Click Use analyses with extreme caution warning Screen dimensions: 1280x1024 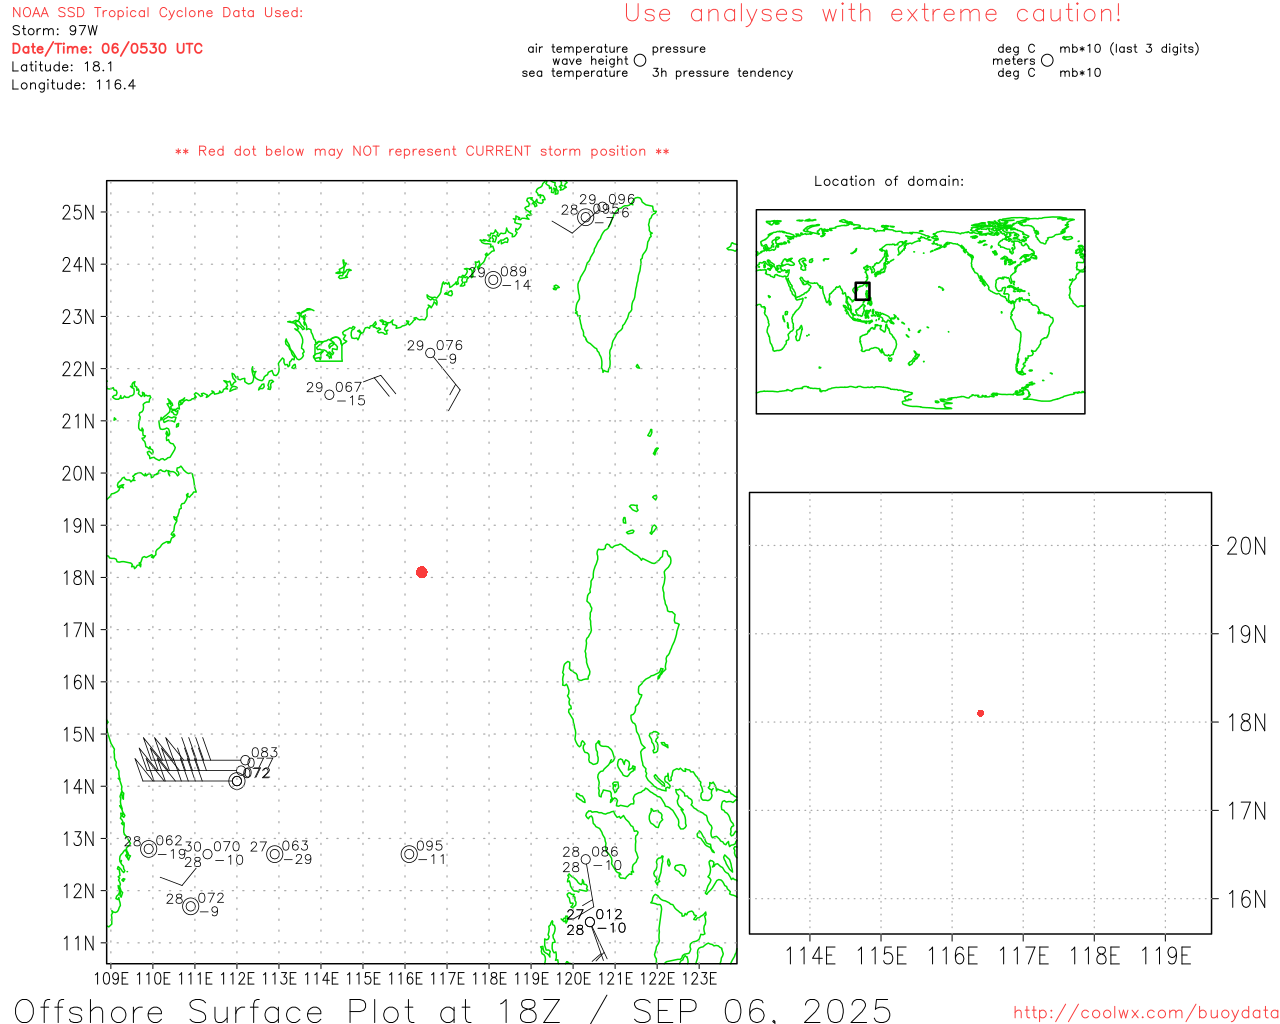click(x=873, y=14)
